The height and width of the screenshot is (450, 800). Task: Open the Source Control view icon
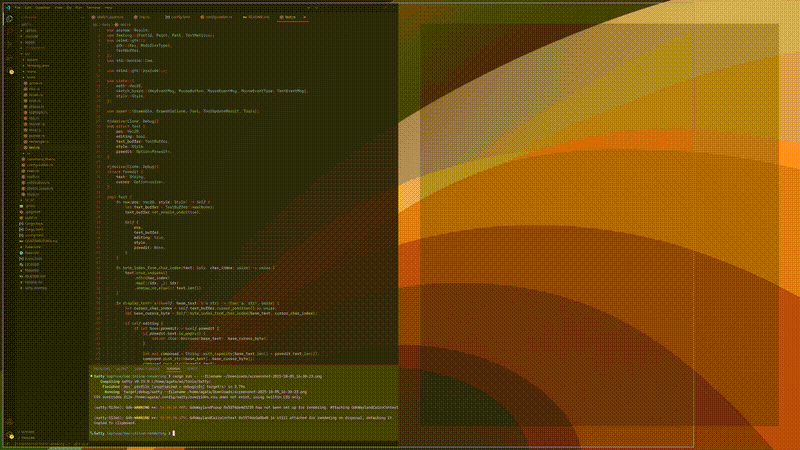point(9,44)
